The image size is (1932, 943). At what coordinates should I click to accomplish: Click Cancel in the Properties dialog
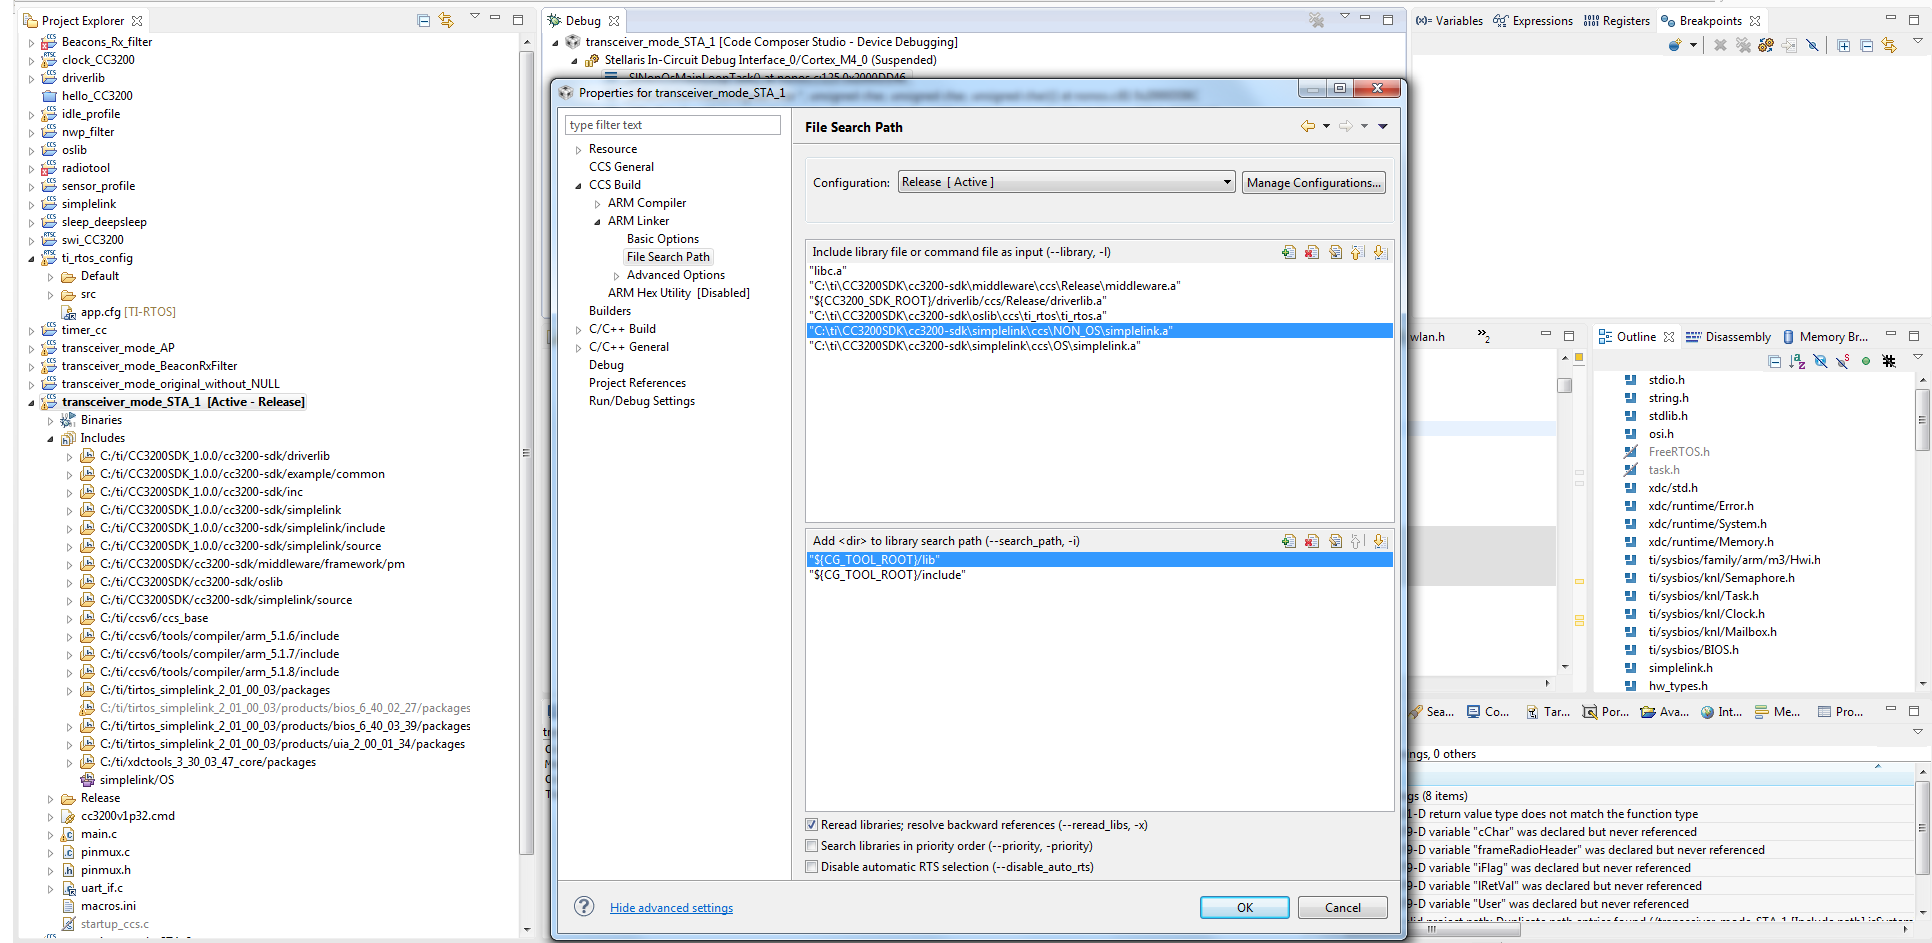pos(1342,907)
